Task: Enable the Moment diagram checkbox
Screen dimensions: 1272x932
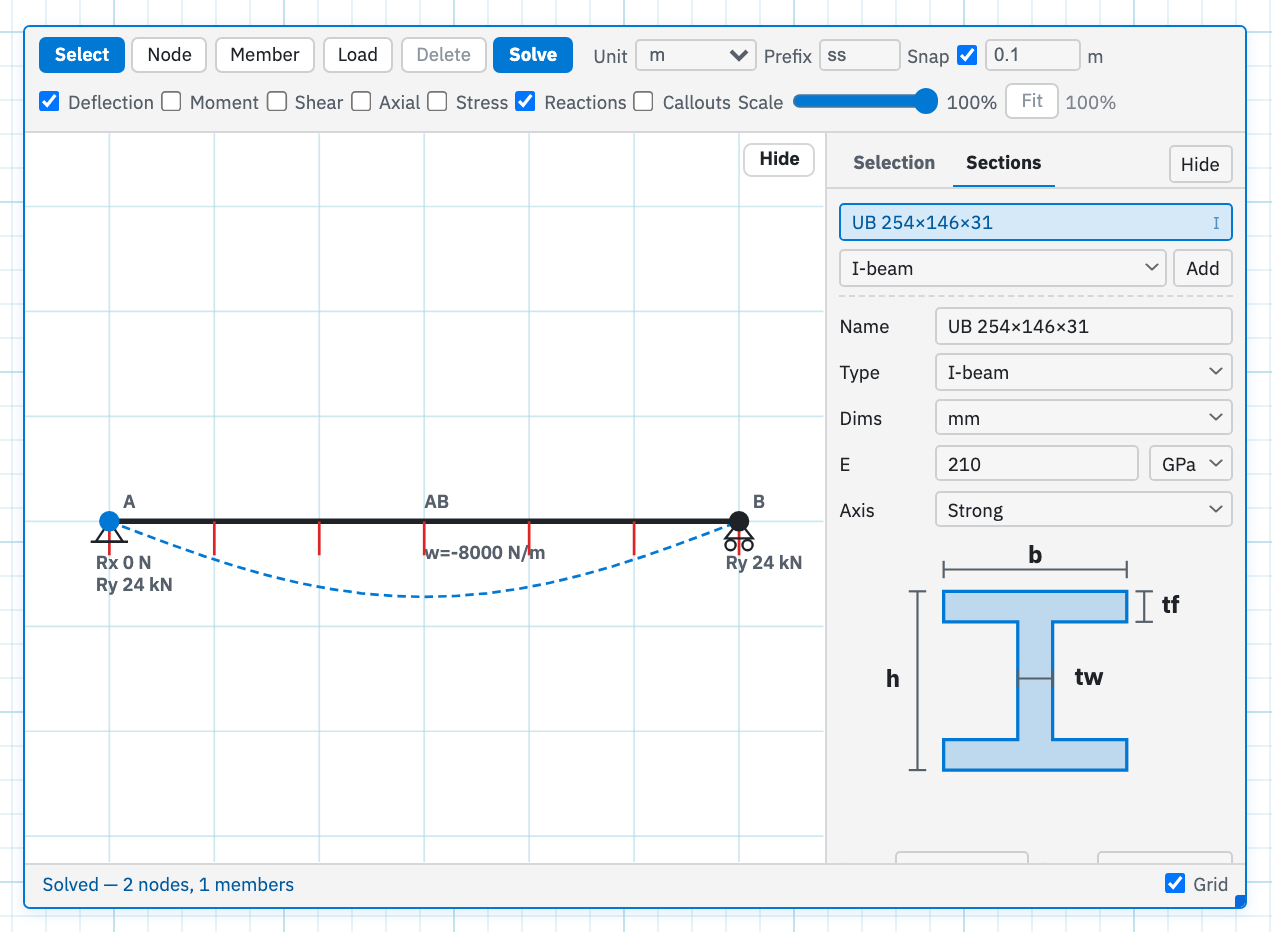Action: [x=172, y=101]
